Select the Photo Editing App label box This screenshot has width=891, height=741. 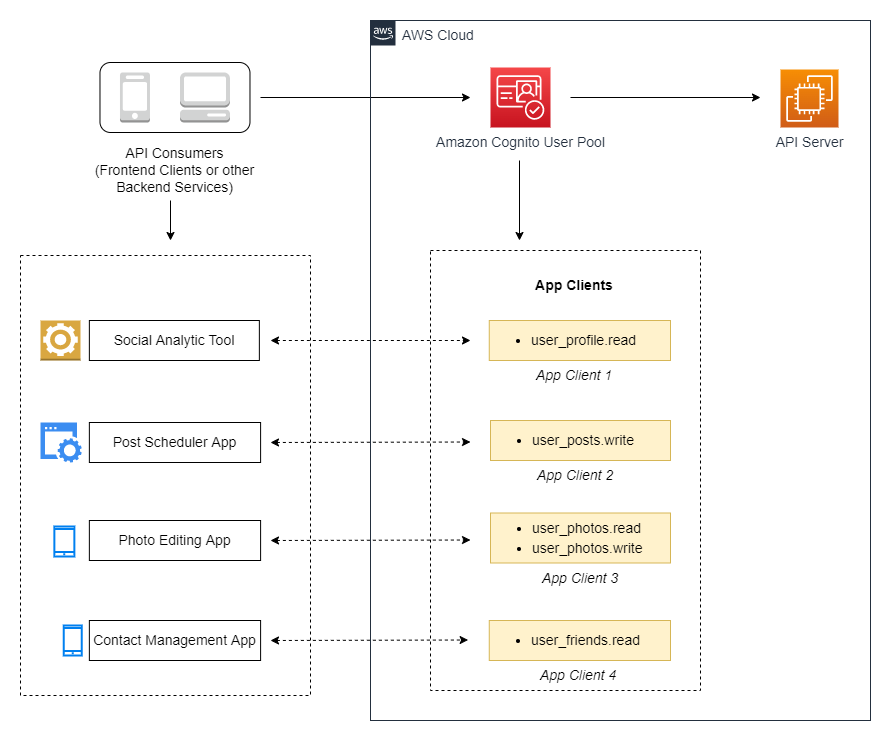pos(174,540)
